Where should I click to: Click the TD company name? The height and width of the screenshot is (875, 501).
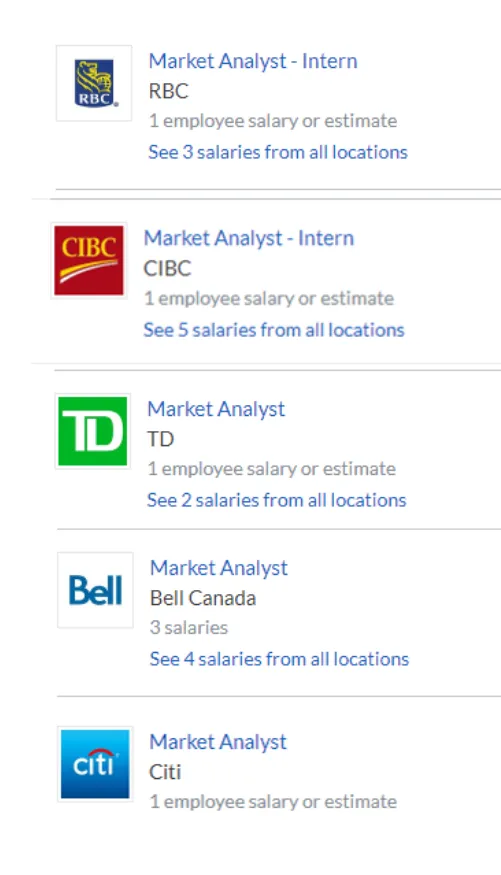pos(161,439)
